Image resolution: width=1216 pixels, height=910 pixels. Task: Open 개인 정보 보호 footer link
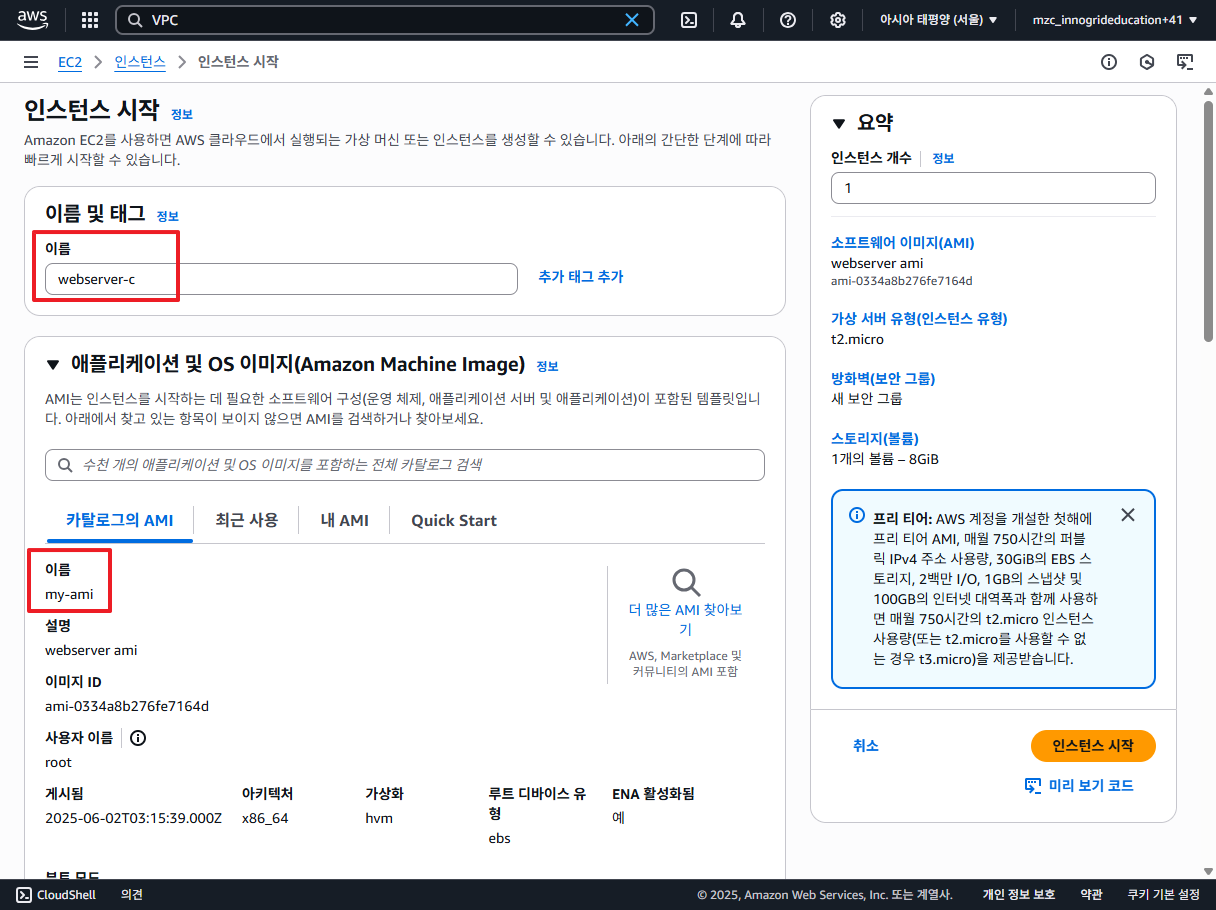click(x=1019, y=895)
